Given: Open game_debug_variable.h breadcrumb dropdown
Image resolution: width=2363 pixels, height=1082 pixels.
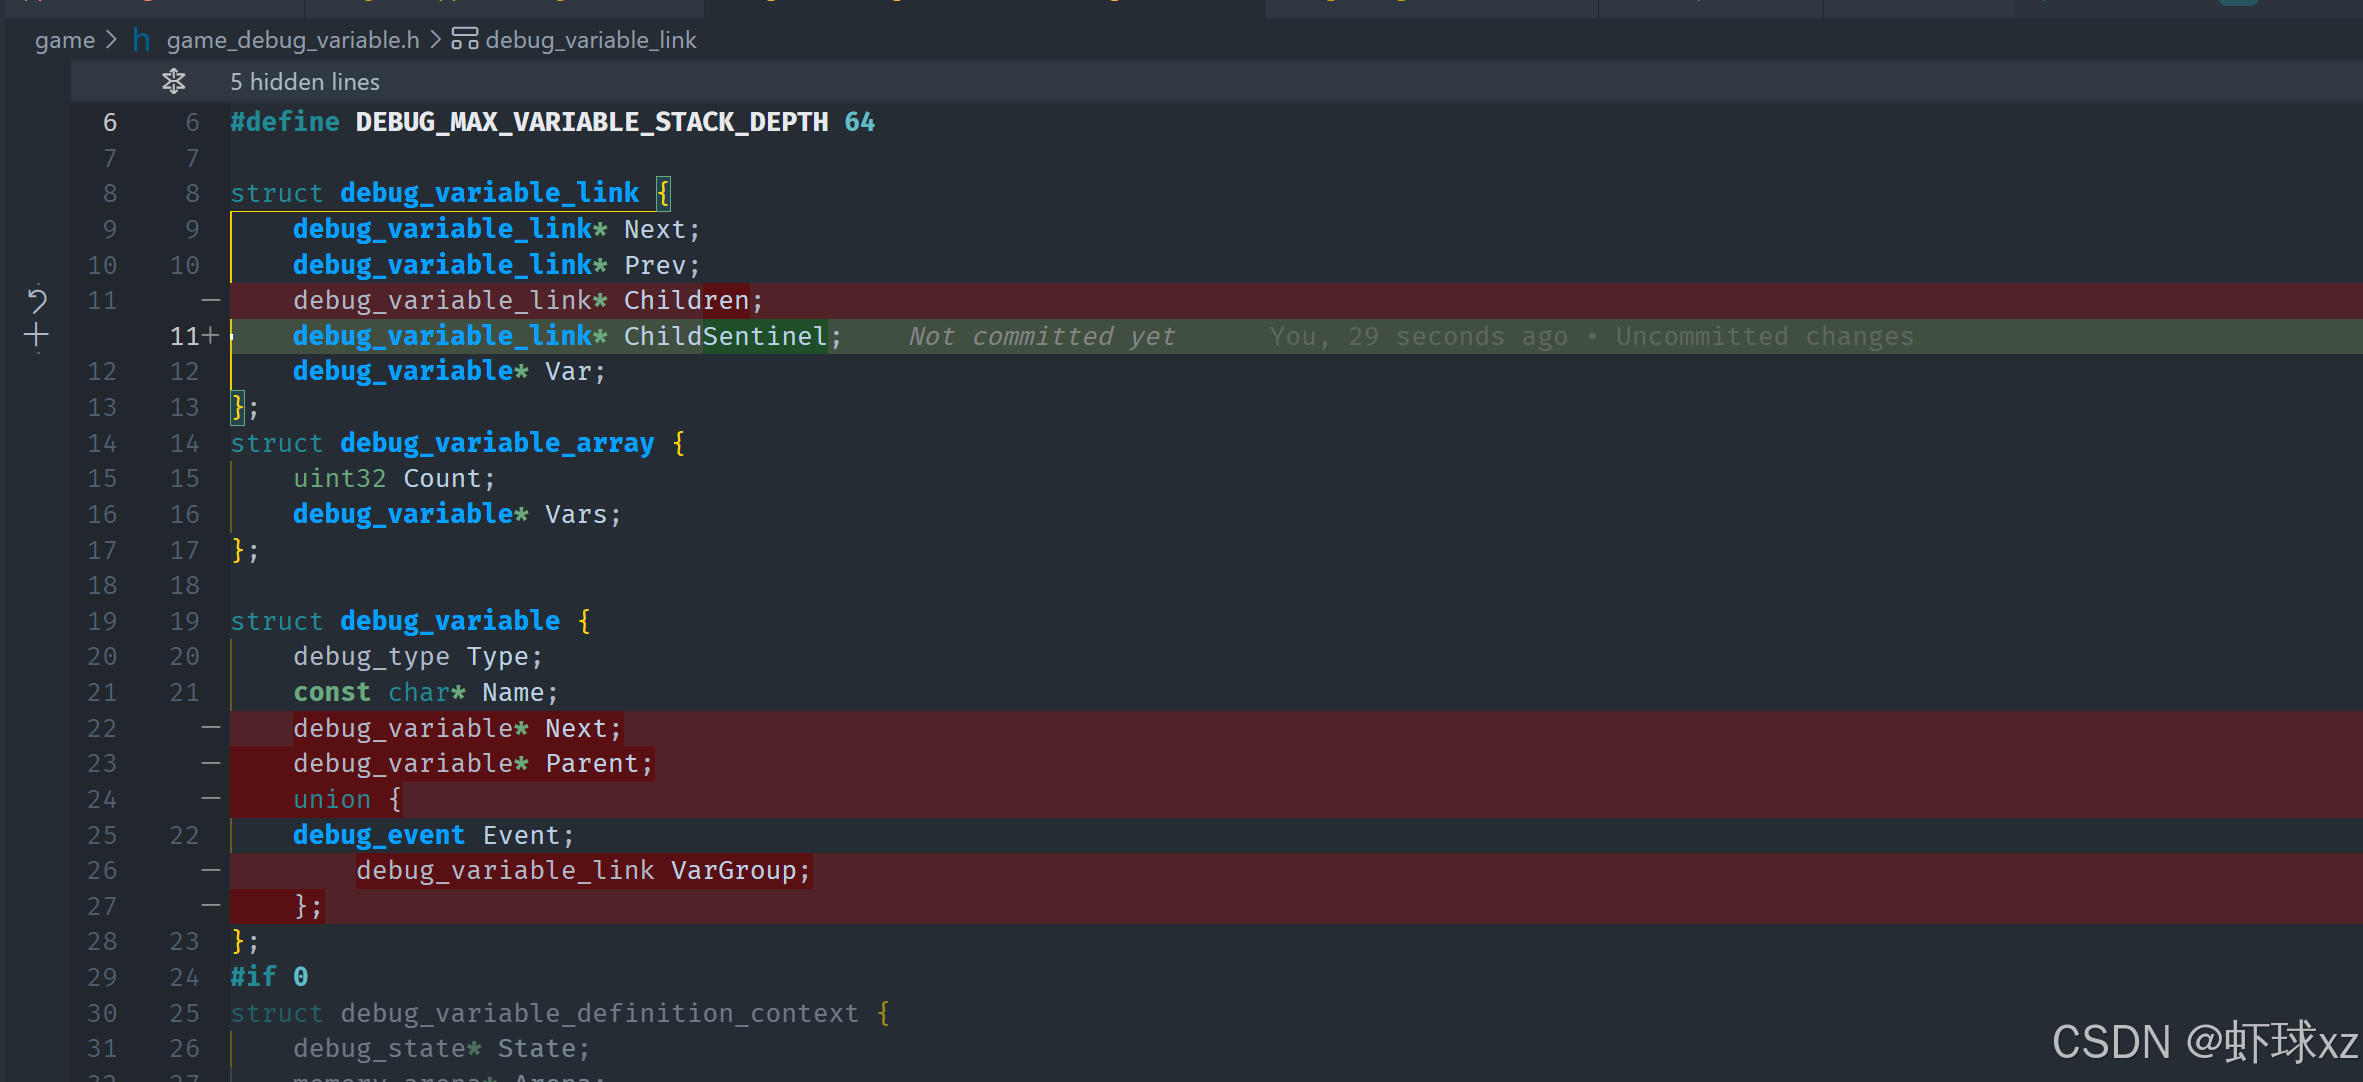Looking at the screenshot, I should [x=292, y=40].
